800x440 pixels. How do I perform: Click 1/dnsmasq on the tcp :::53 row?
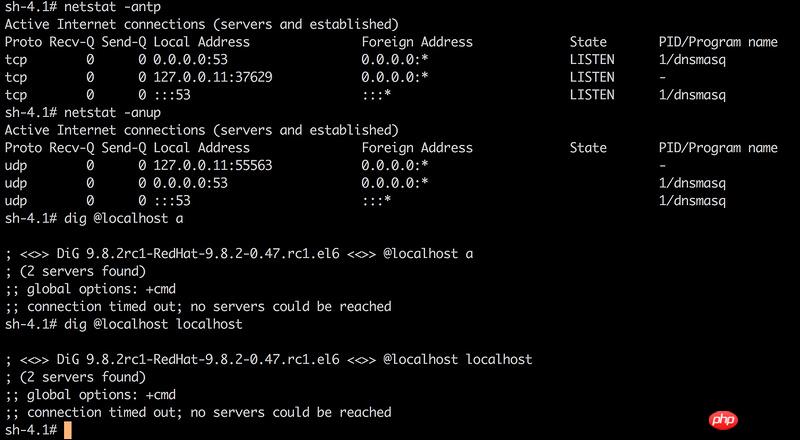coord(692,95)
